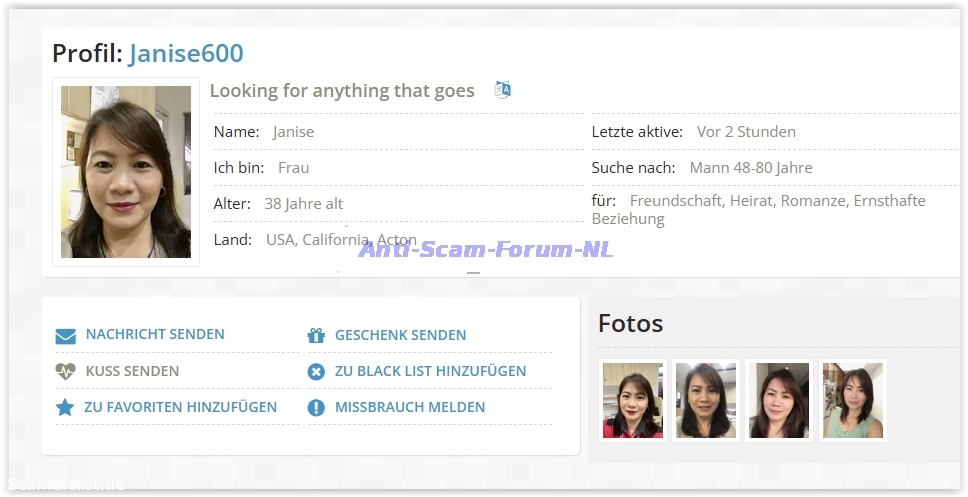Click the gift box icon
This screenshot has height=497, width=968.
pyautogui.click(x=316, y=336)
